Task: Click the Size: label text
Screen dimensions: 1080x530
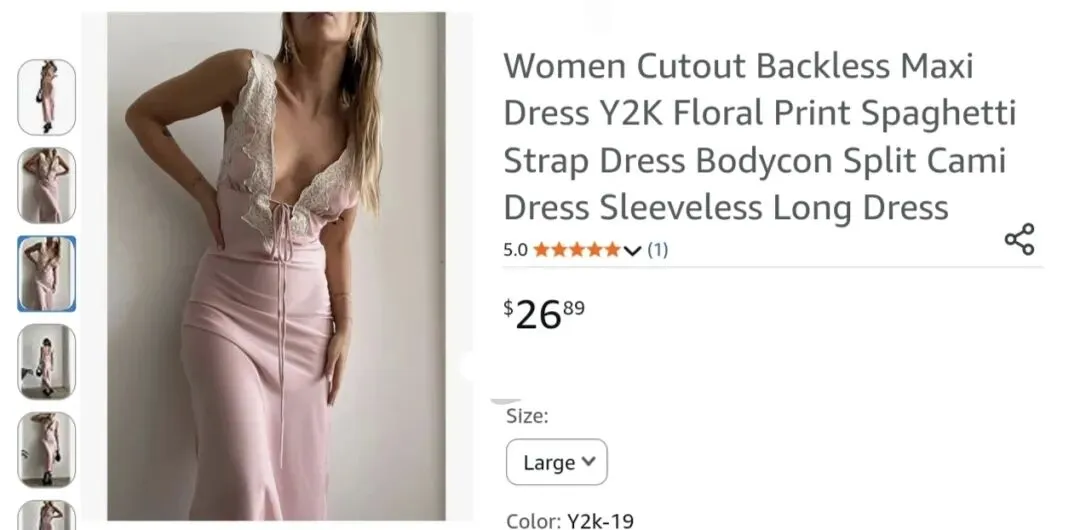Action: tap(527, 416)
